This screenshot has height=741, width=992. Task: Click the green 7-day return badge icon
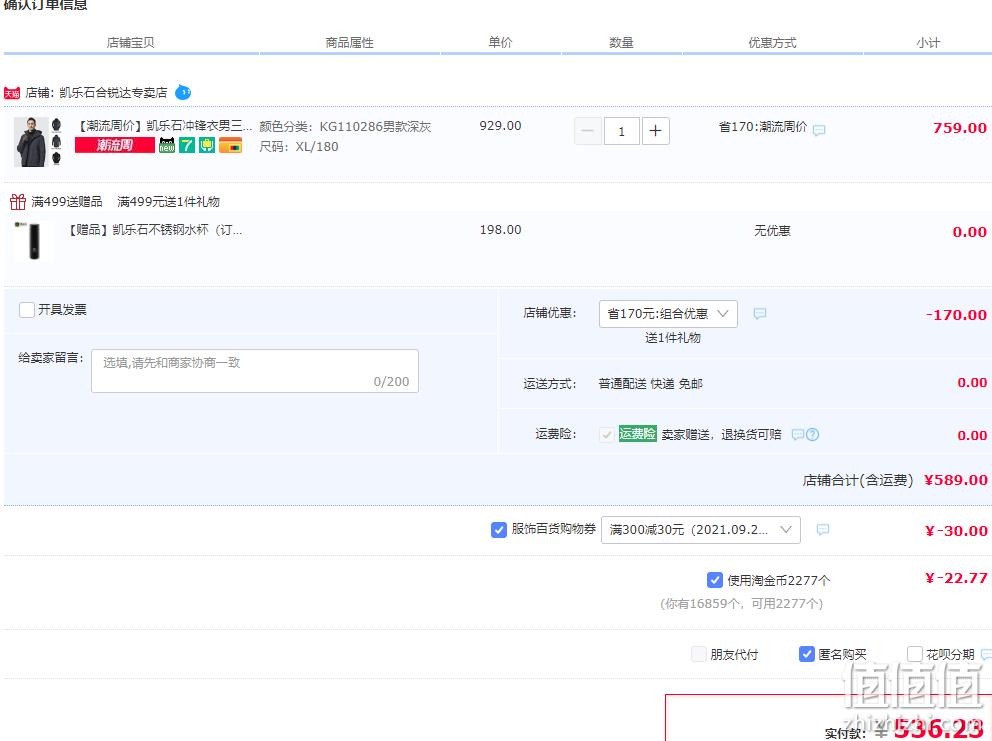187,146
